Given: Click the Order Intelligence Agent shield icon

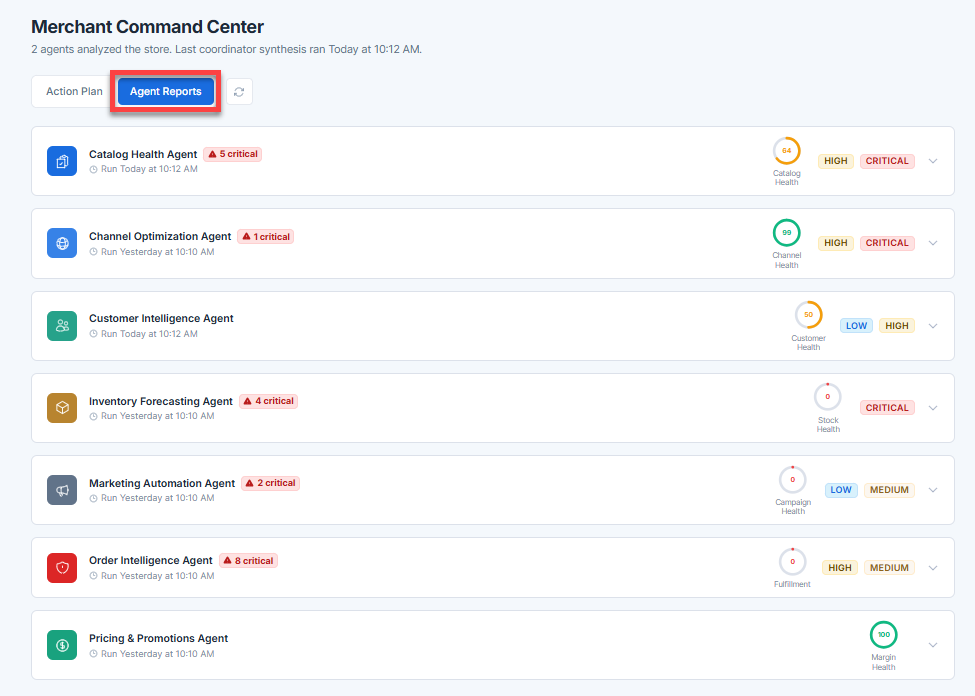Looking at the screenshot, I should tap(62, 568).
